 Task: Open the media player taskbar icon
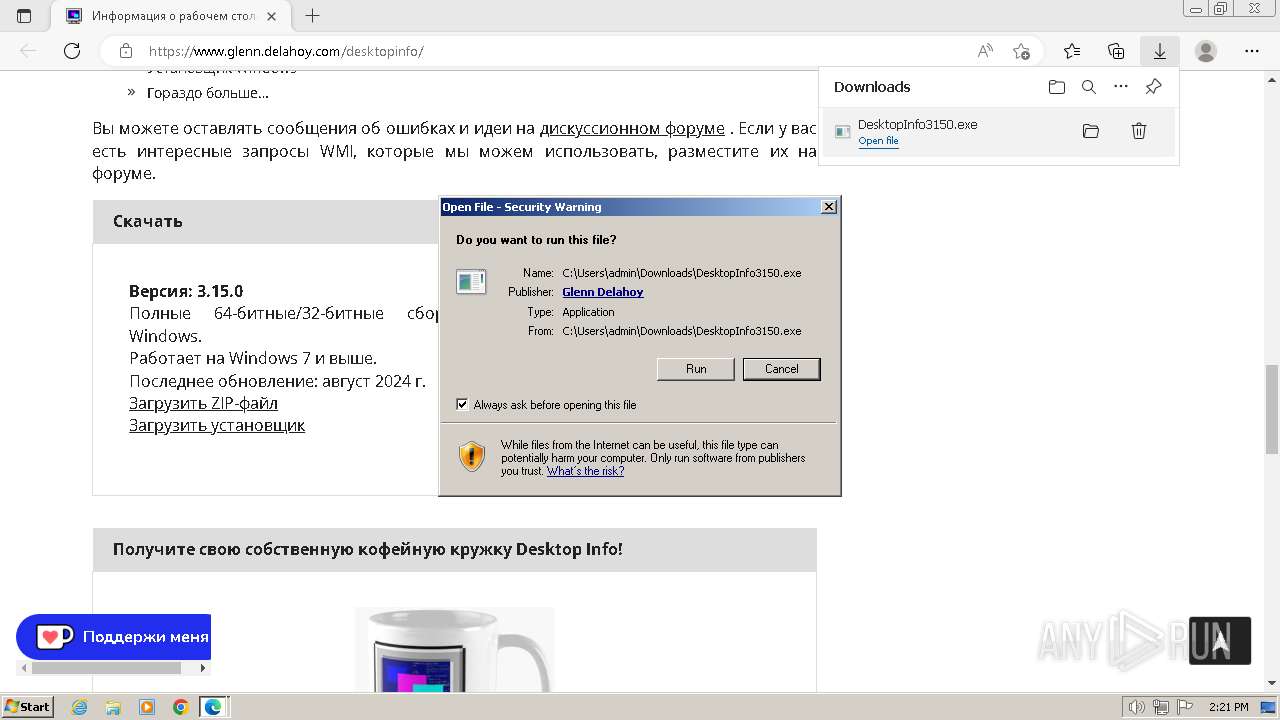147,707
